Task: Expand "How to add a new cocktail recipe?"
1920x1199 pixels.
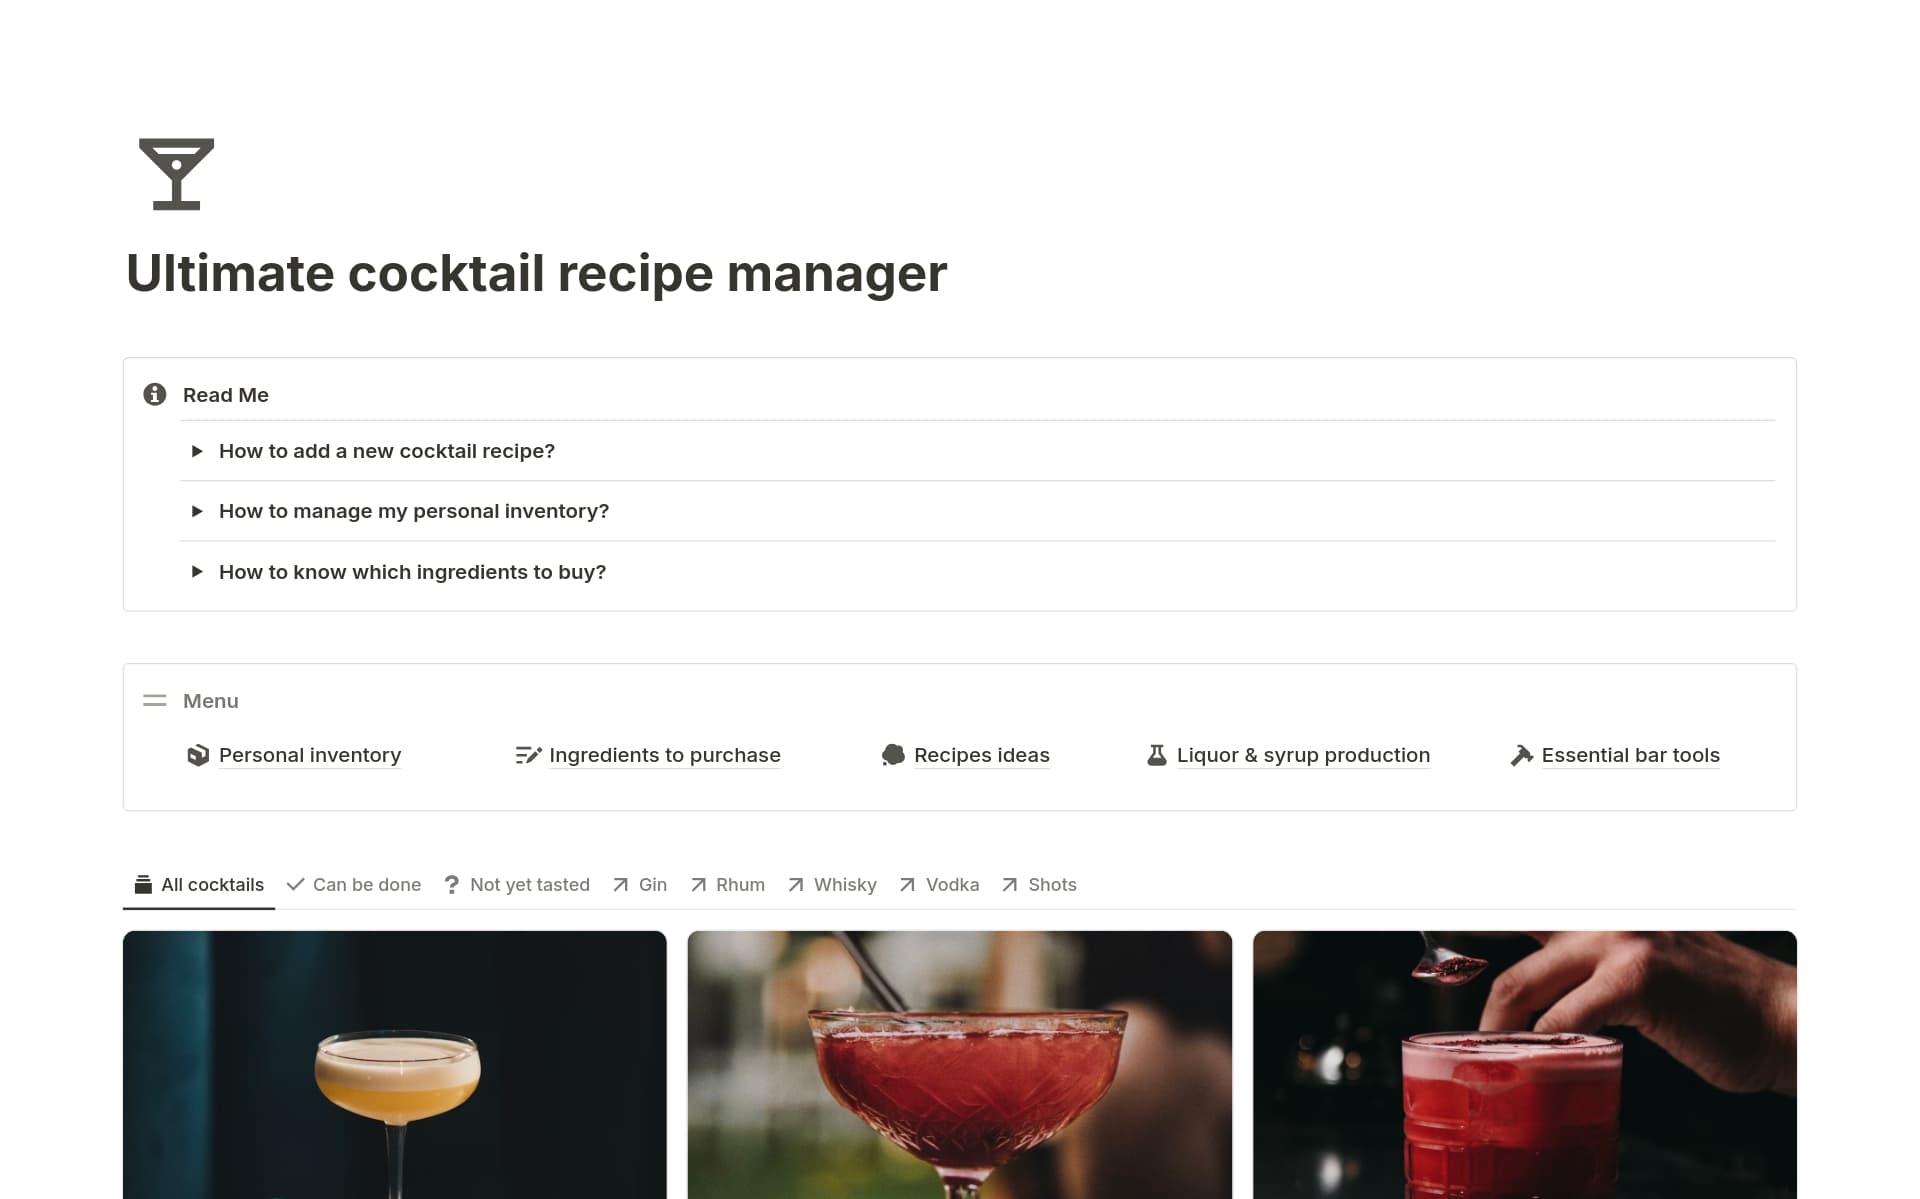Action: [197, 451]
